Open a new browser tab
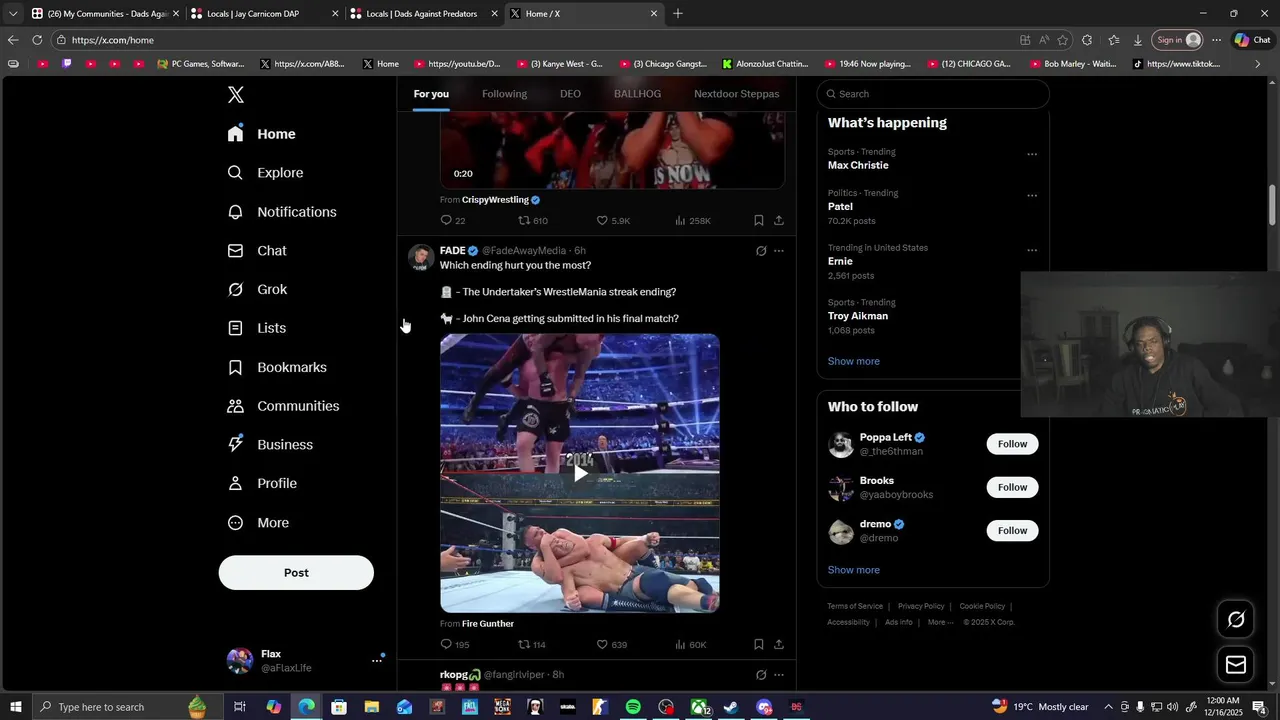 (x=678, y=14)
